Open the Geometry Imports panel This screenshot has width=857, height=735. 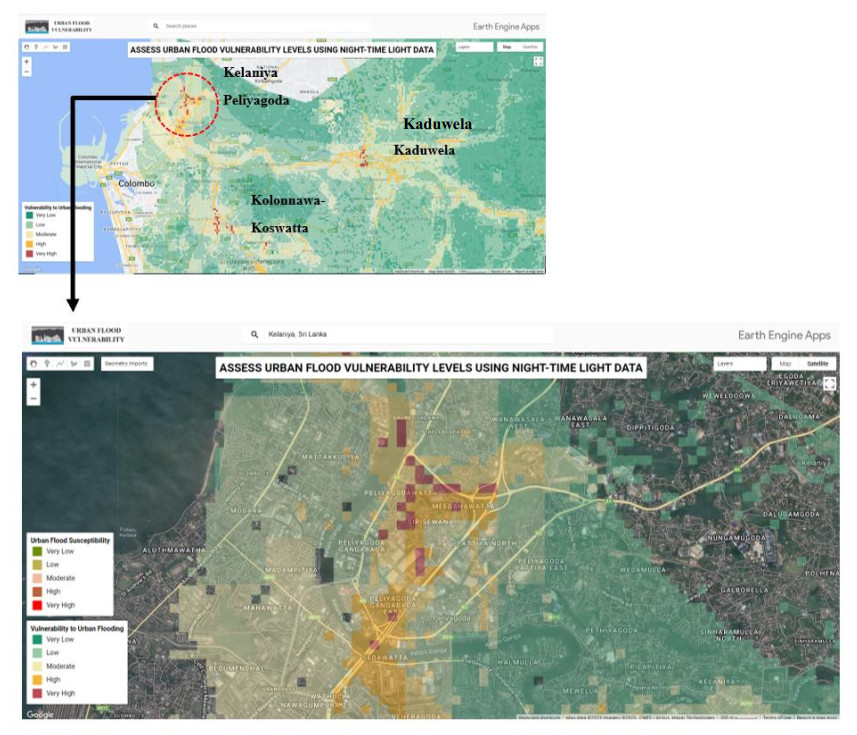click(127, 364)
